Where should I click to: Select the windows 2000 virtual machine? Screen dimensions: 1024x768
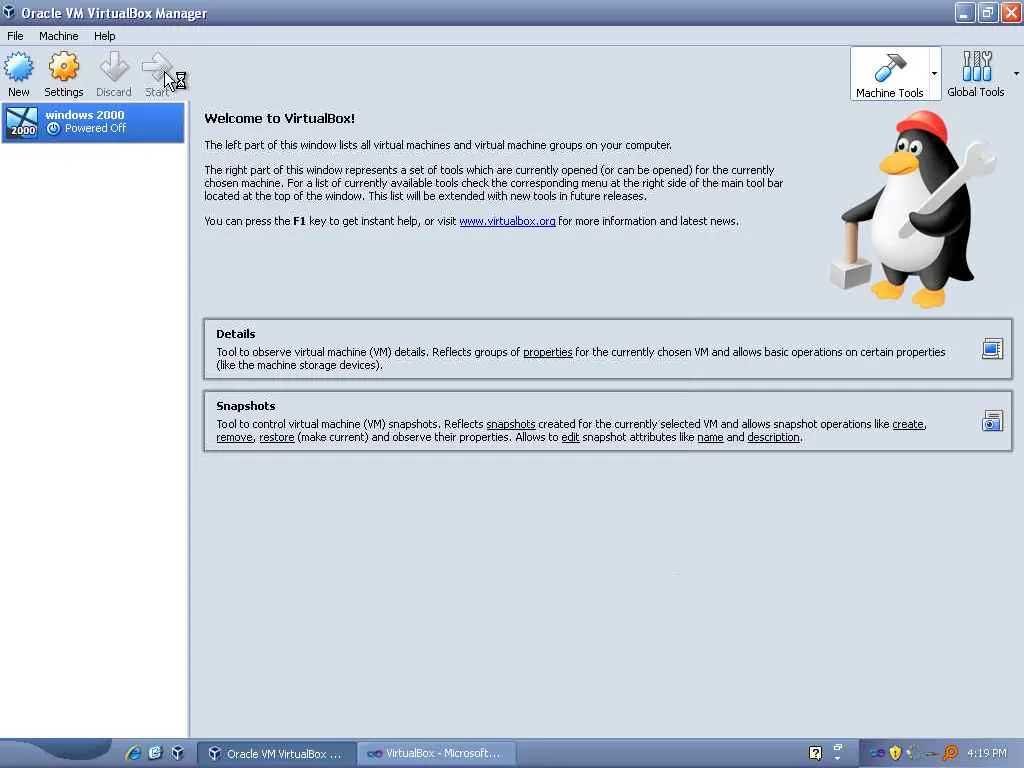click(93, 122)
